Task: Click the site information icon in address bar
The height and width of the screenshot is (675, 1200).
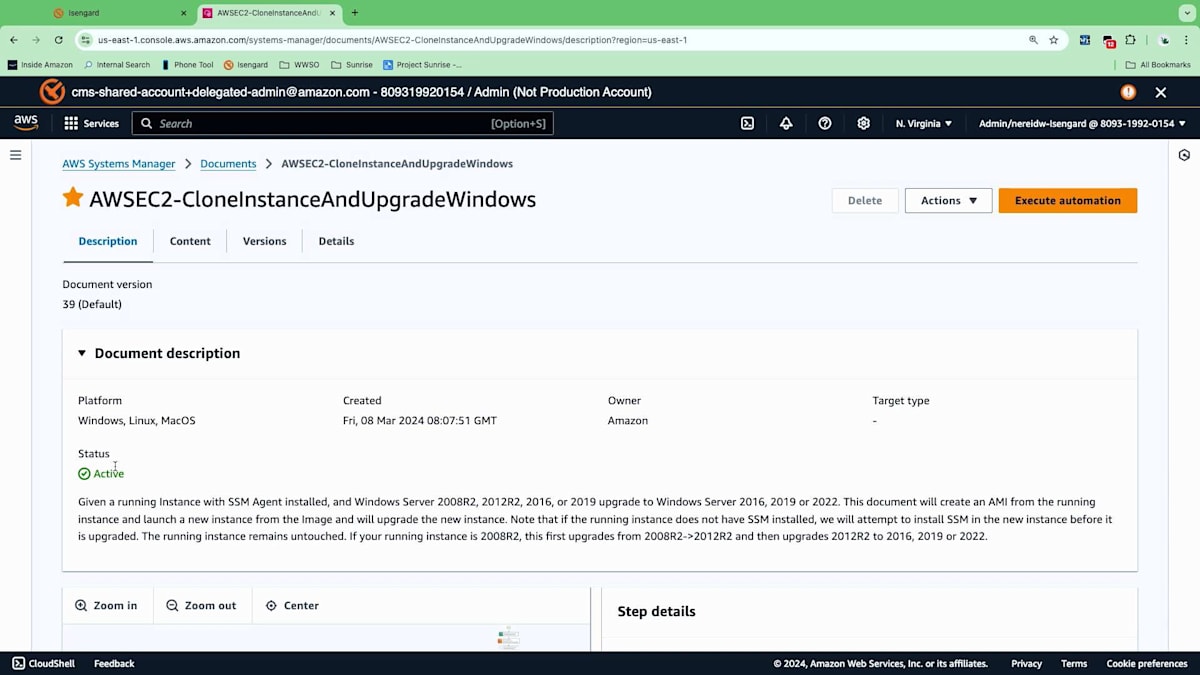Action: pyautogui.click(x=86, y=40)
